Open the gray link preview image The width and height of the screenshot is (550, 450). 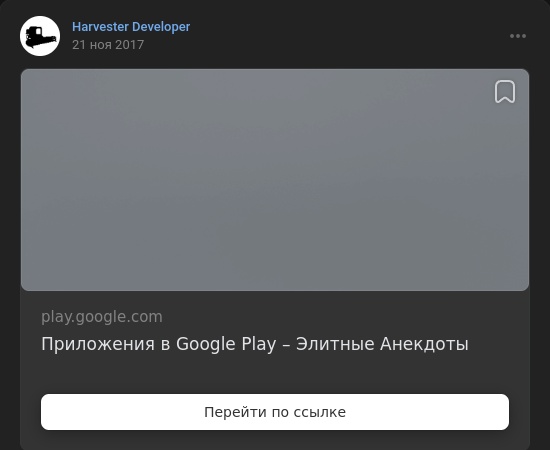pyautogui.click(x=275, y=180)
